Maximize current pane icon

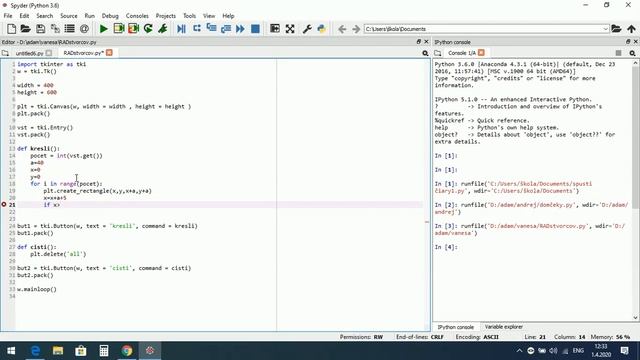point(275,29)
